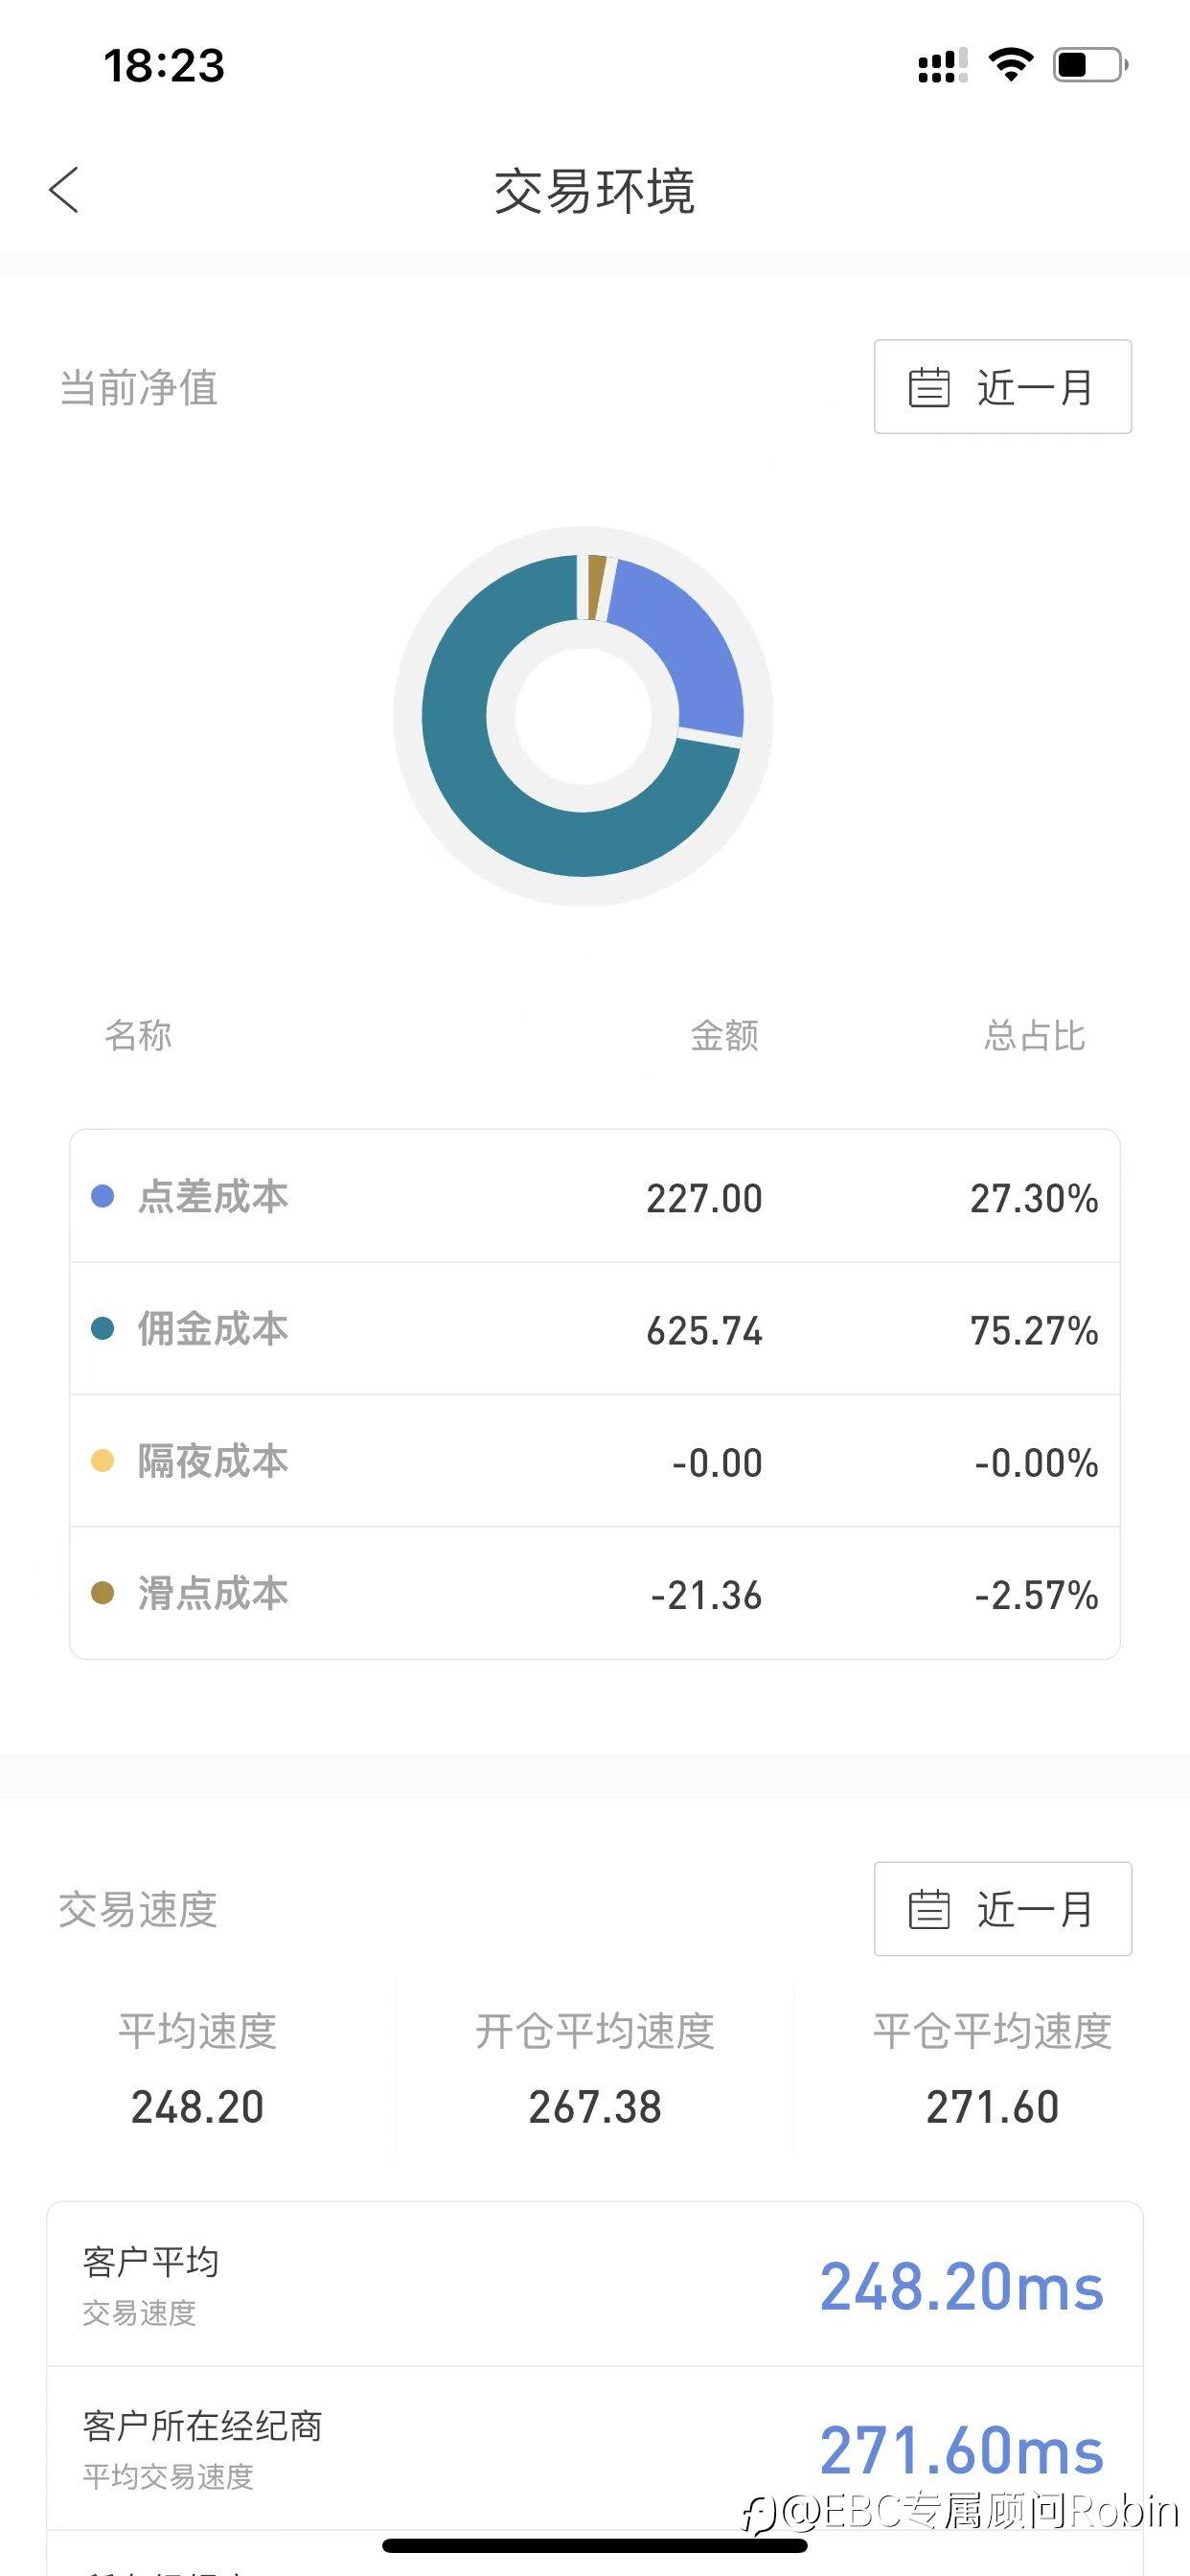Image resolution: width=1190 pixels, height=2576 pixels.
Task: Tap the yellow dot beside 隔夜成本
Action: [x=102, y=1461]
